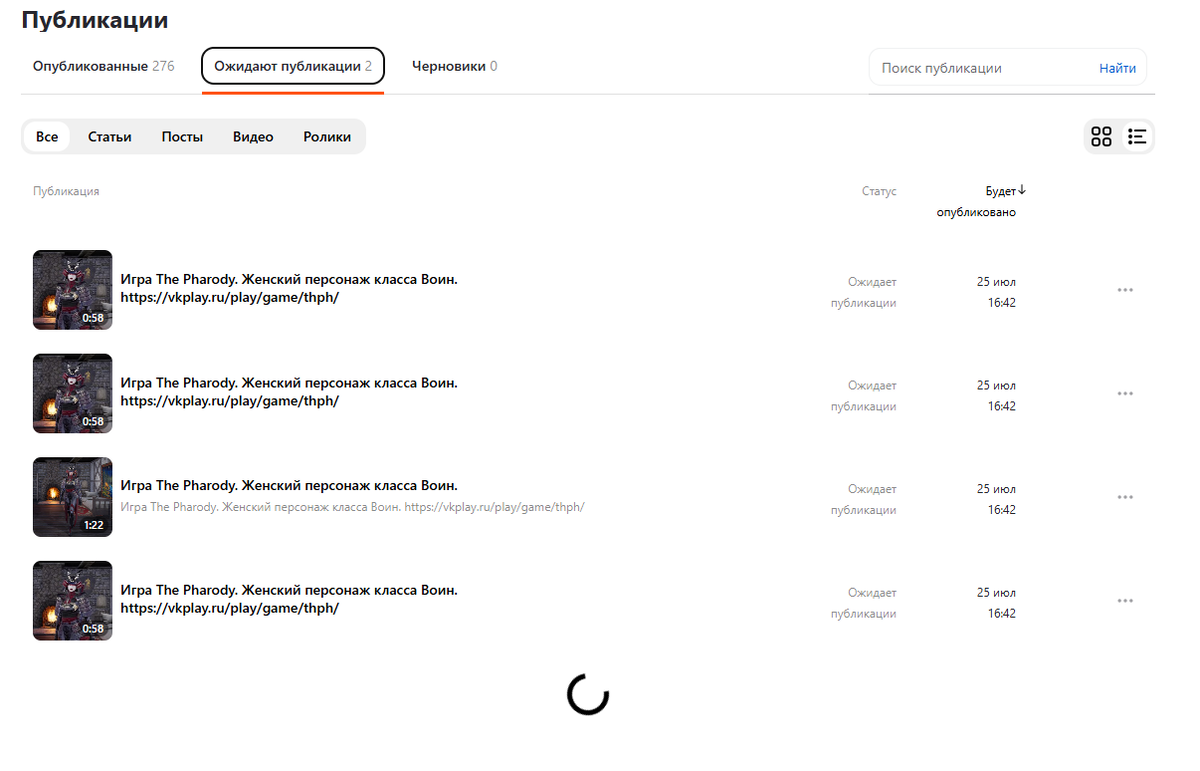The image size is (1200, 771).
Task: Click gray description text under third publication title
Action: coord(352,507)
